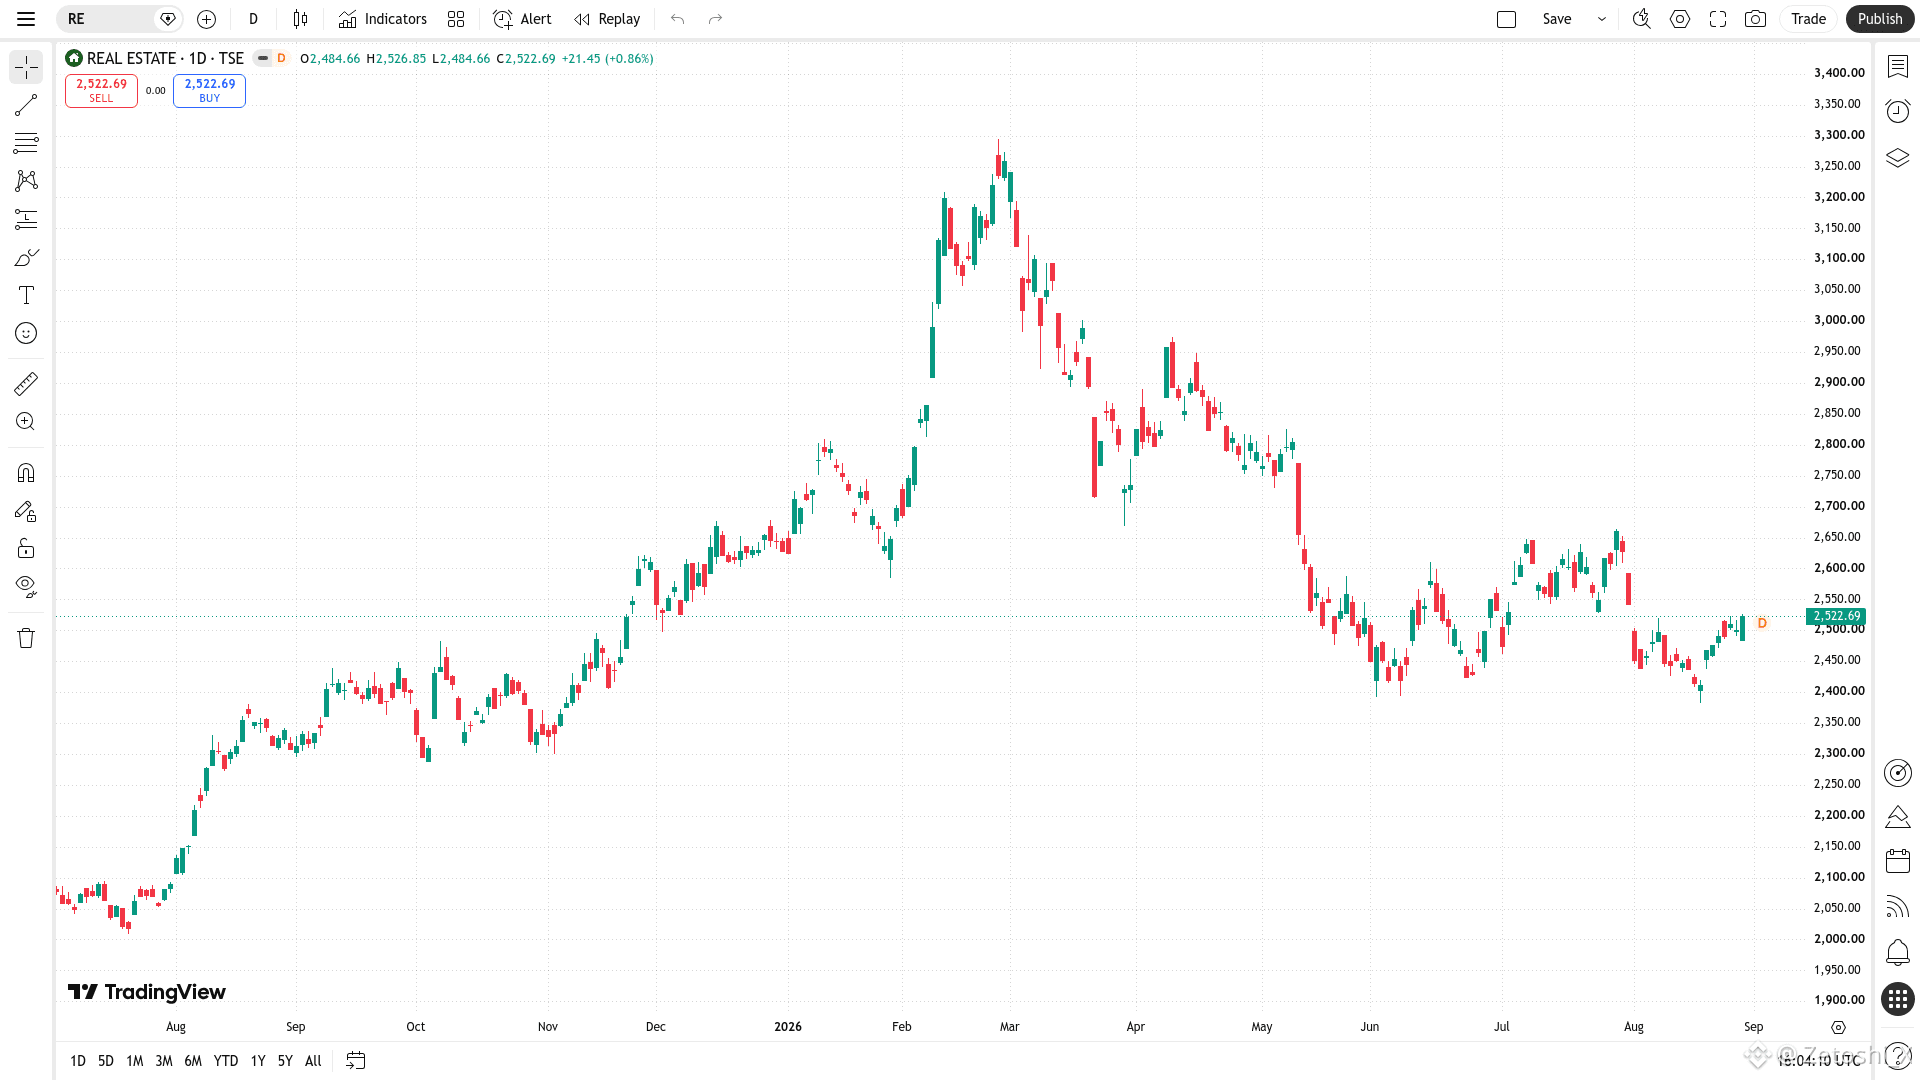1920x1080 pixels.
Task: Take a chart snapshot with camera
Action: (x=1755, y=19)
